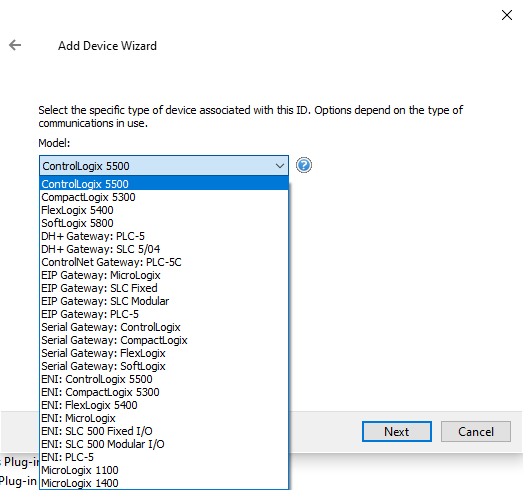Select MicroLogix 1400 model

click(x=164, y=483)
